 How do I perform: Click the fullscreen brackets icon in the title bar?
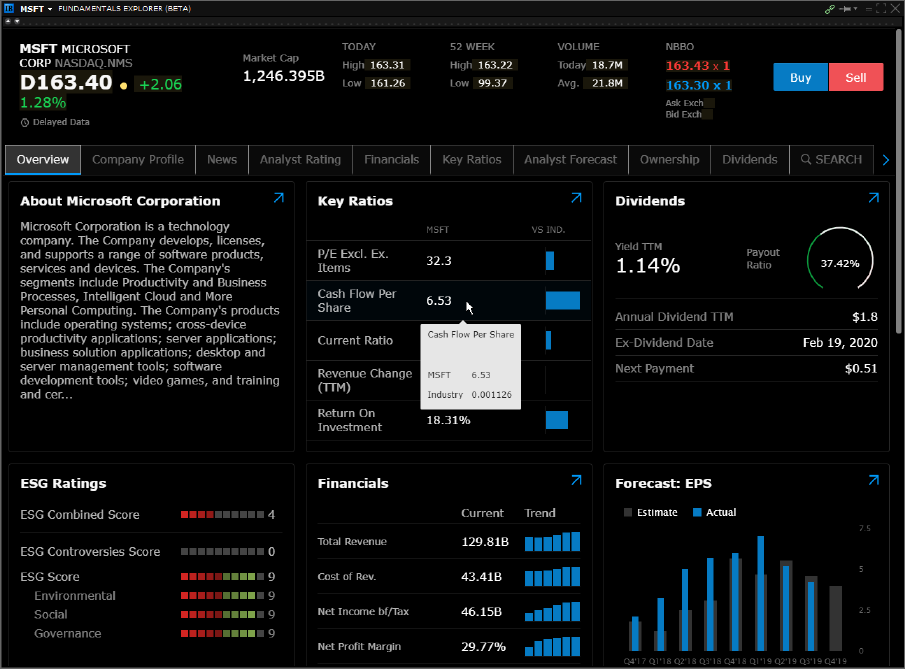(x=881, y=9)
